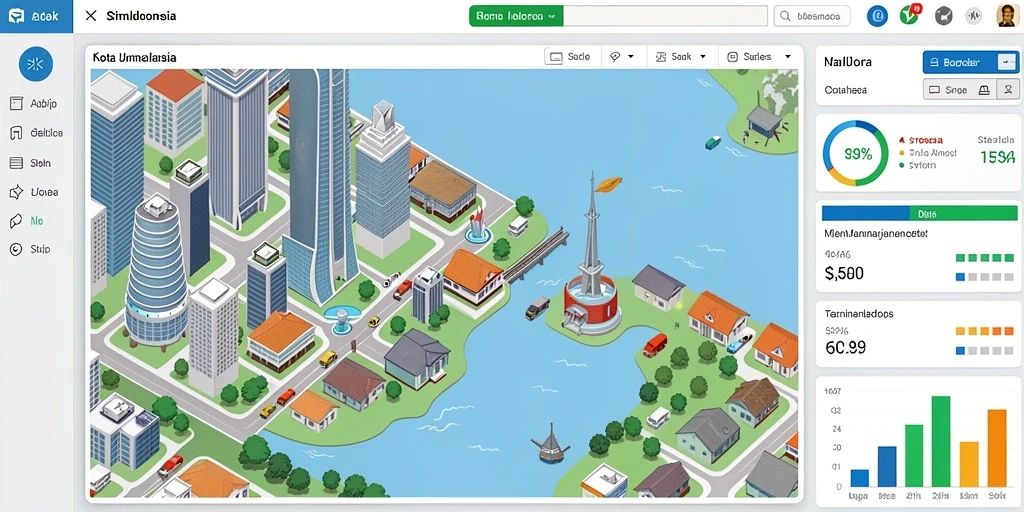Click the Suriers toolbar button
Viewport: 1024px width, 512px height.
[750, 57]
